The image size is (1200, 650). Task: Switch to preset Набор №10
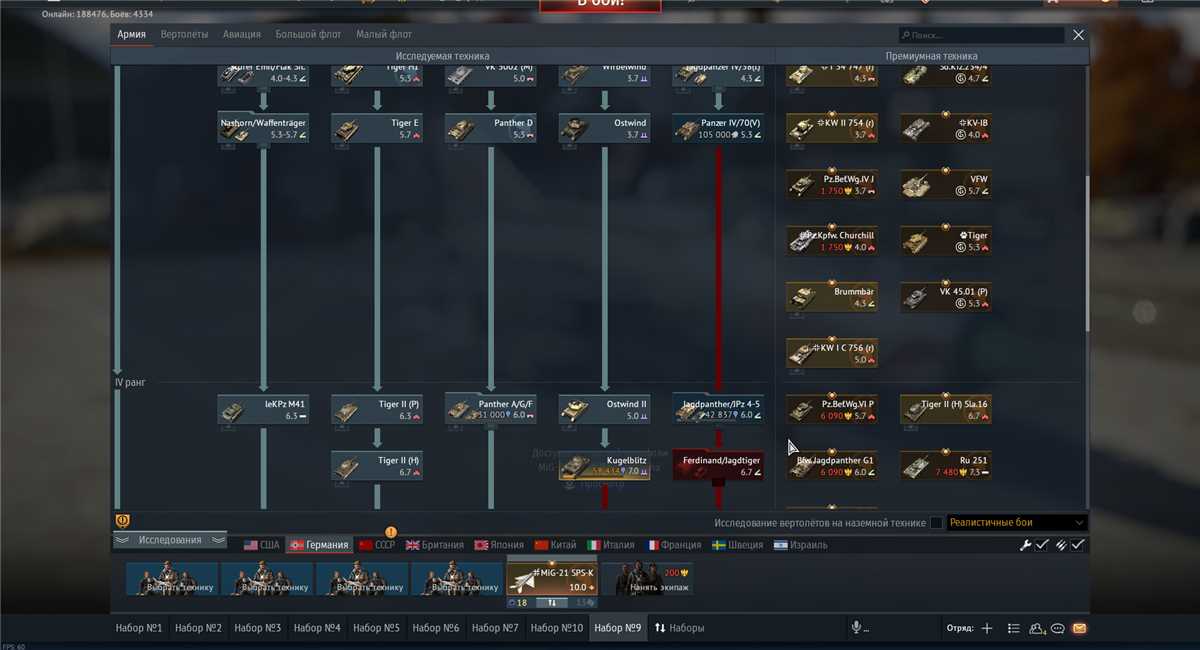pos(557,628)
